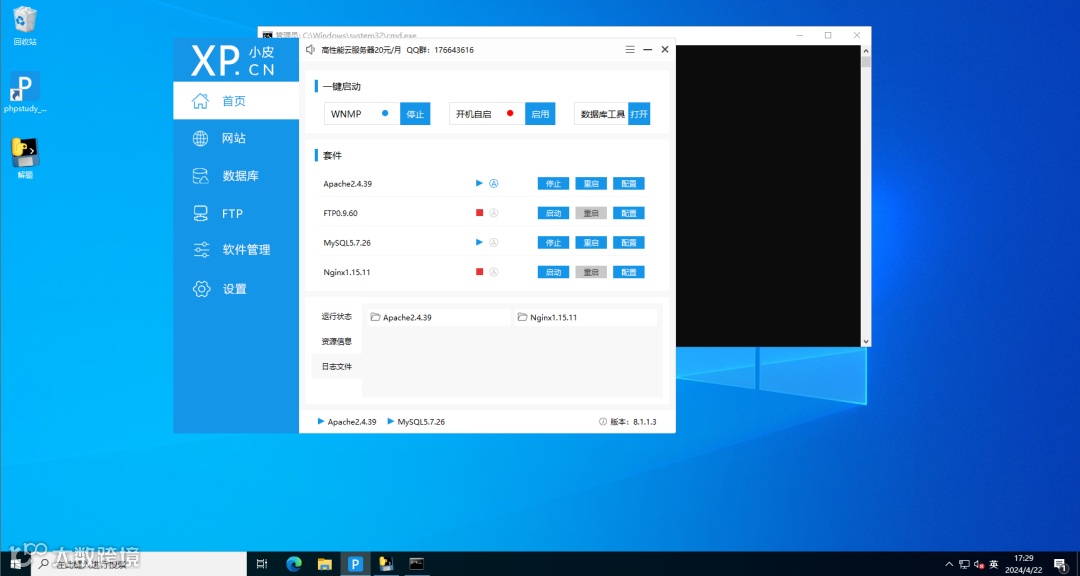Screen dimensions: 1080x576
Task: Open the notification center icon
Action: 1060,564
